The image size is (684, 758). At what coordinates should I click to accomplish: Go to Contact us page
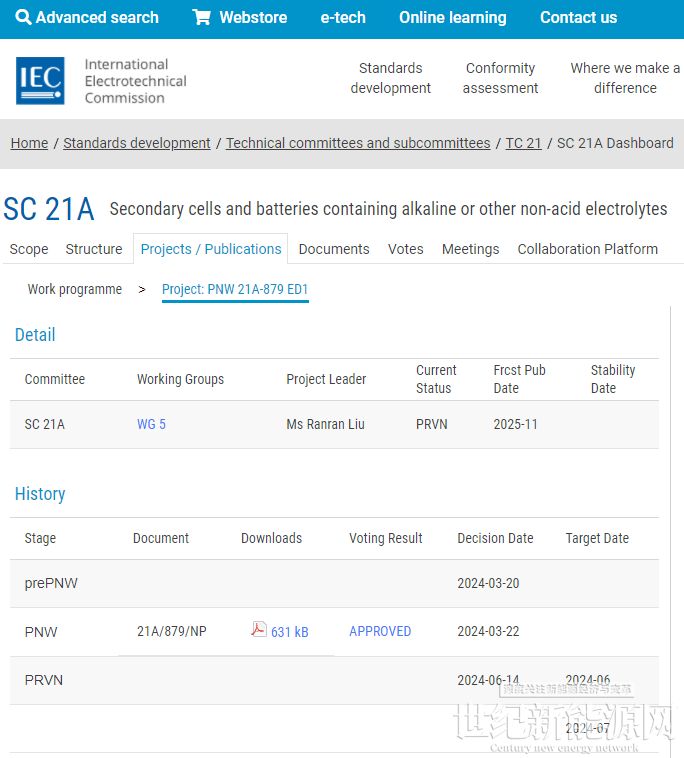(x=578, y=18)
